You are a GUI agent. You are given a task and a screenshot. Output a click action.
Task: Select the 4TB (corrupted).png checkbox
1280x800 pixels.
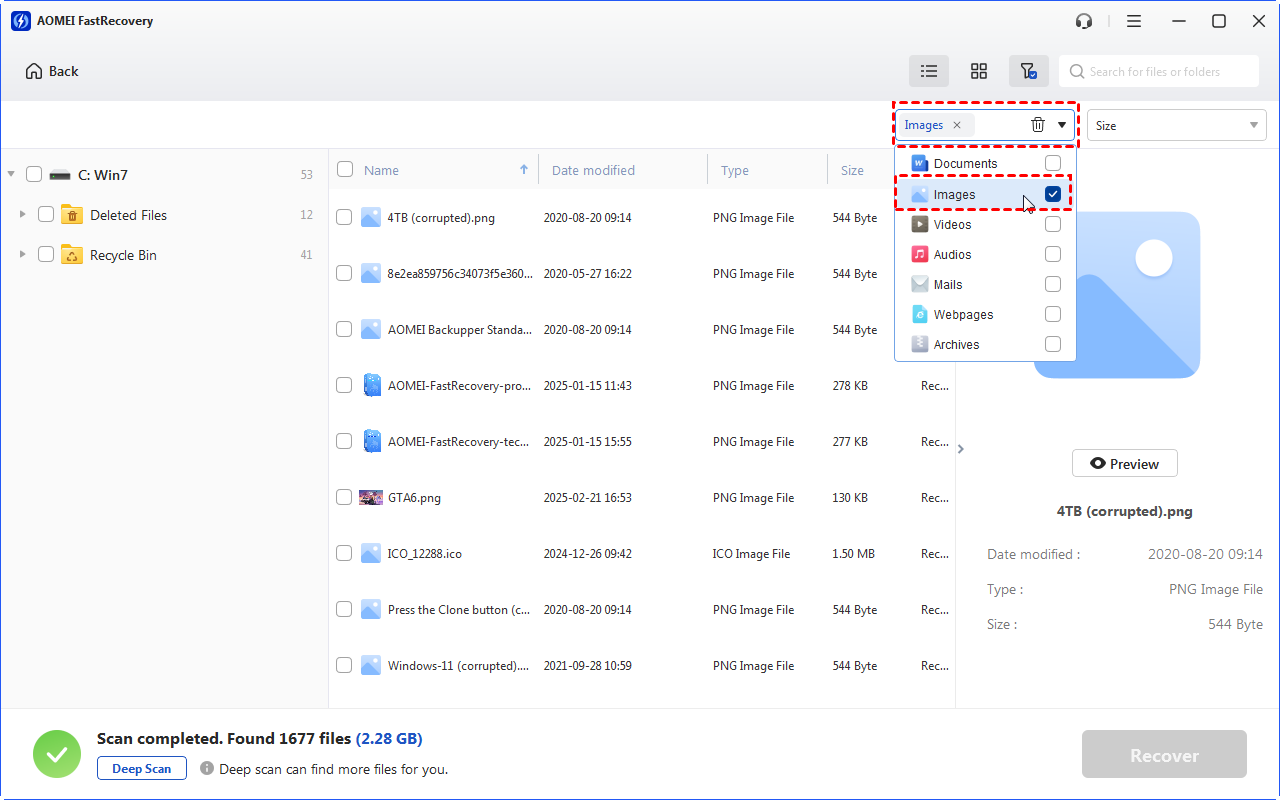click(x=344, y=217)
